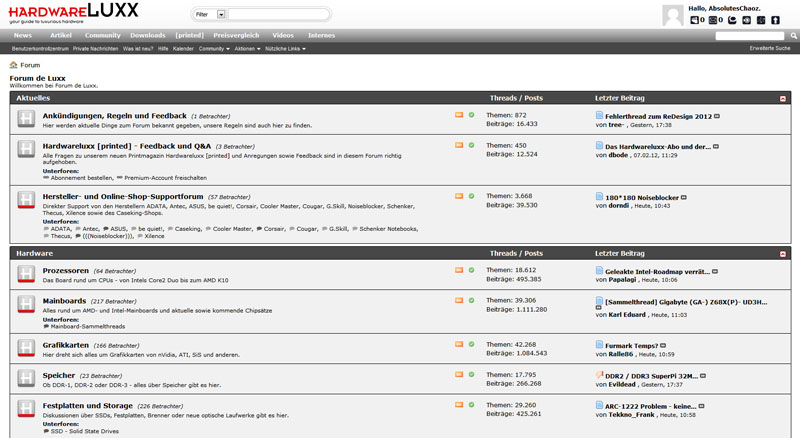Collapse the Hardware category
This screenshot has height=438, width=800.
(x=783, y=254)
